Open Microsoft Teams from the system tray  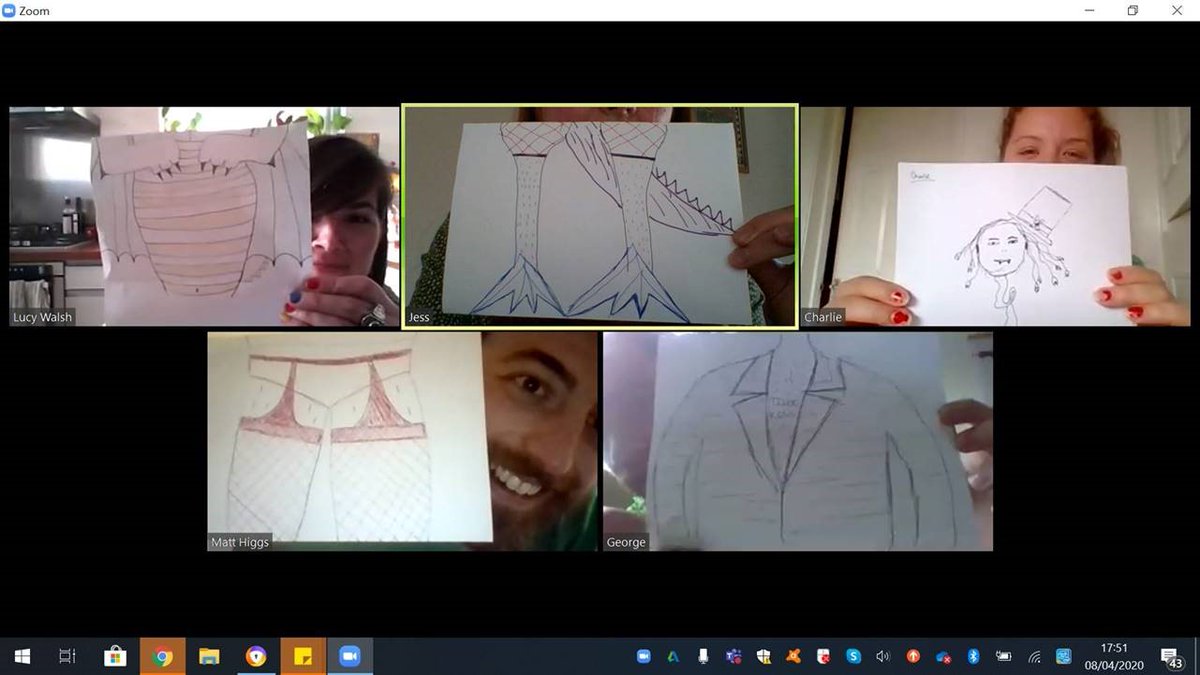734,657
